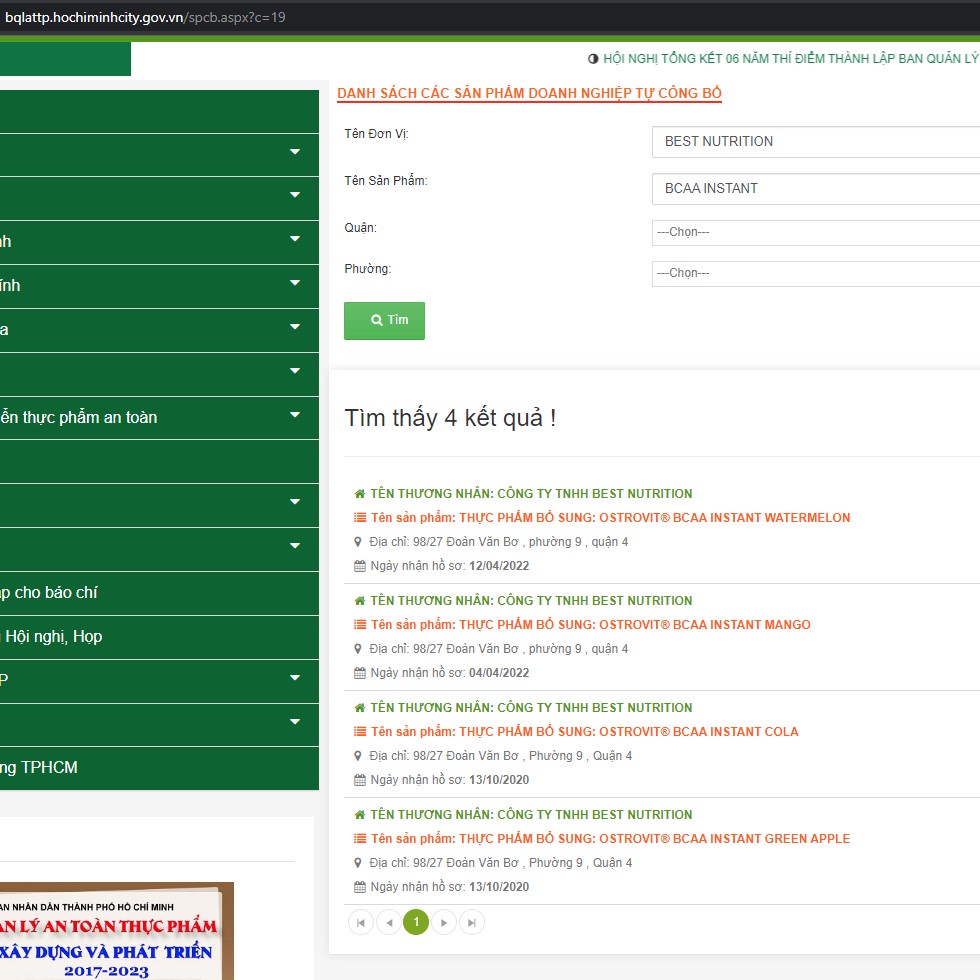The image size is (980, 980).
Task: Click the next page arrow in pagination
Action: [444, 922]
